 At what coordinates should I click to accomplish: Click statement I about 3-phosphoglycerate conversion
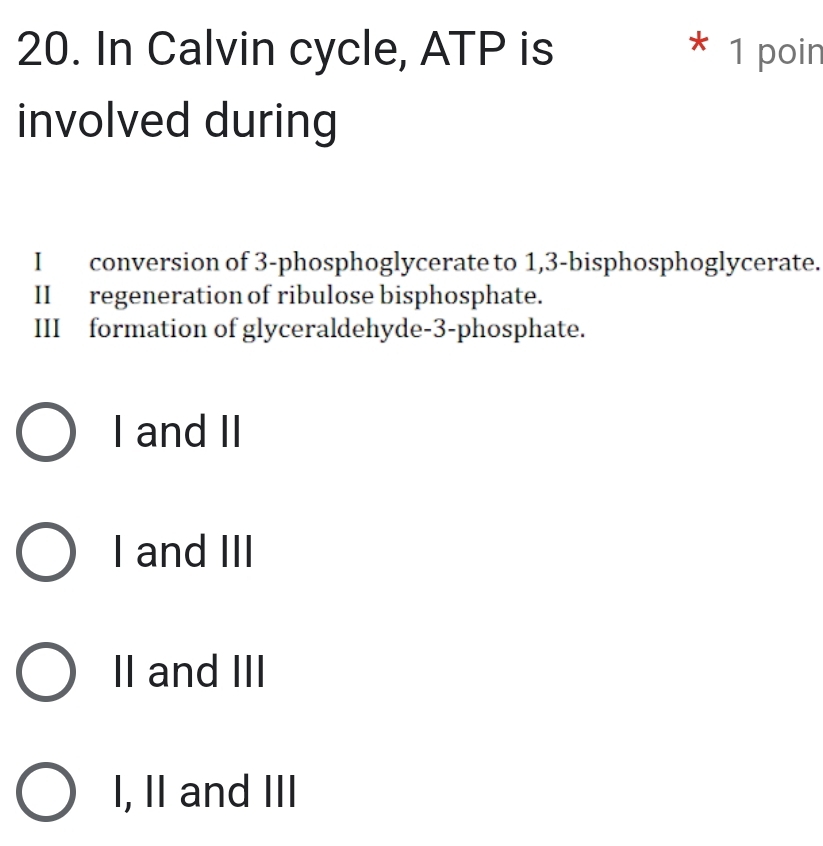[x=455, y=263]
